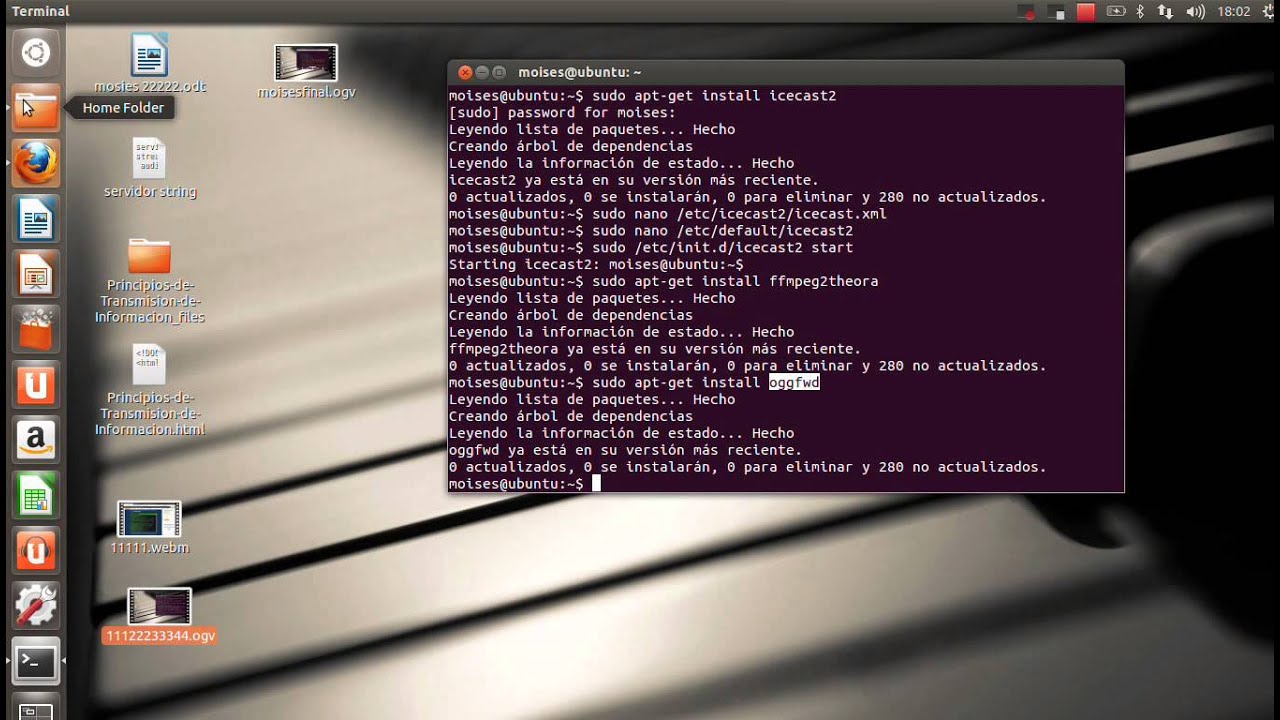Image resolution: width=1280 pixels, height=720 pixels.
Task: Open System Settings wrench icon
Action: 35,606
